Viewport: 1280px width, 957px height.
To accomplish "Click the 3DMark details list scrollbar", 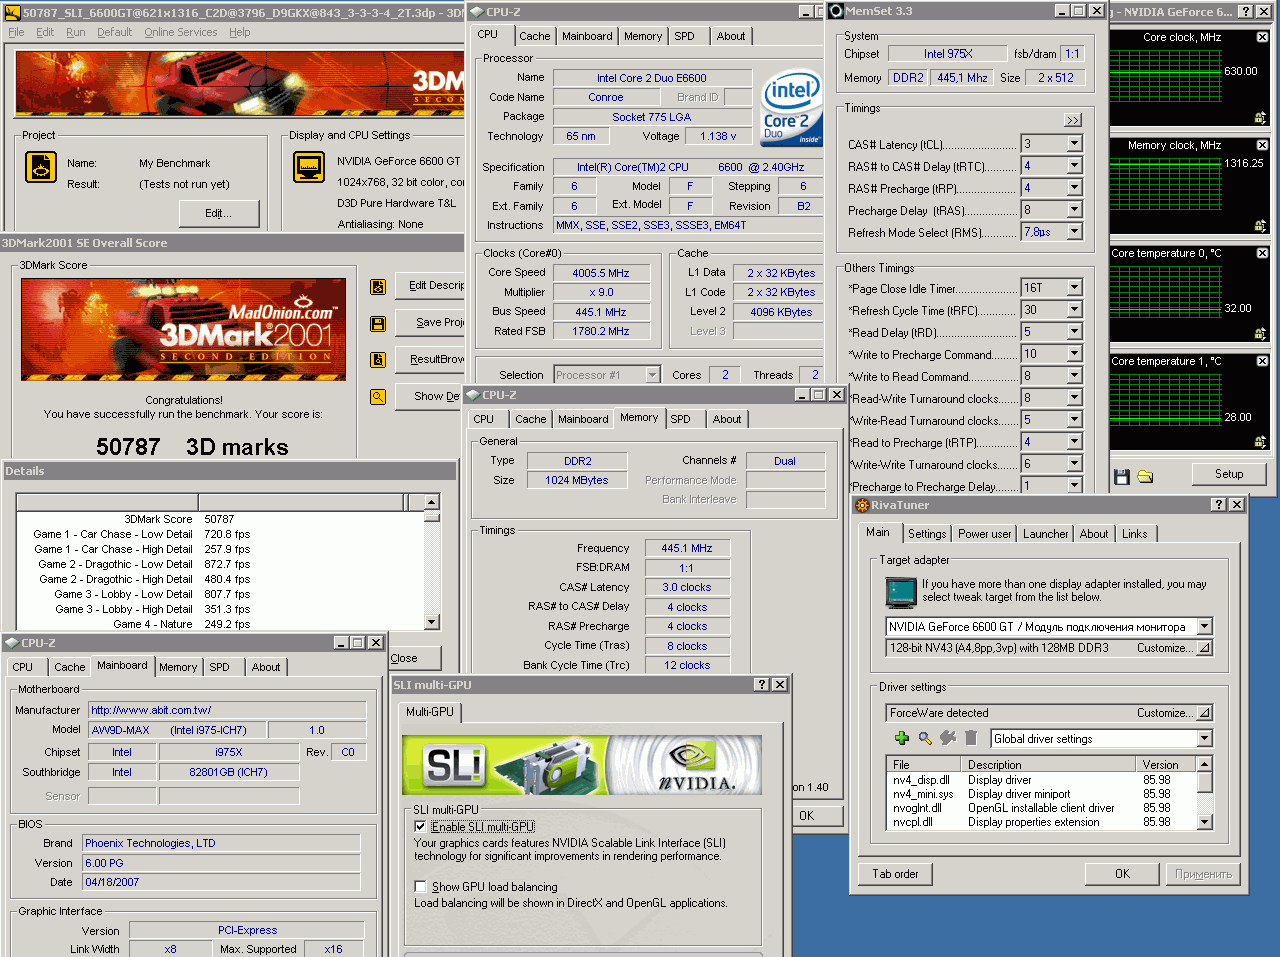I will (x=431, y=562).
